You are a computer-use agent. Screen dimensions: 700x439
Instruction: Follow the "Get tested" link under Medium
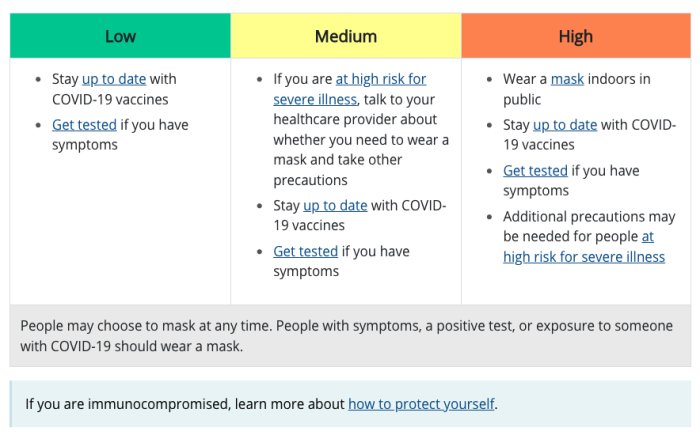pyautogui.click(x=305, y=251)
